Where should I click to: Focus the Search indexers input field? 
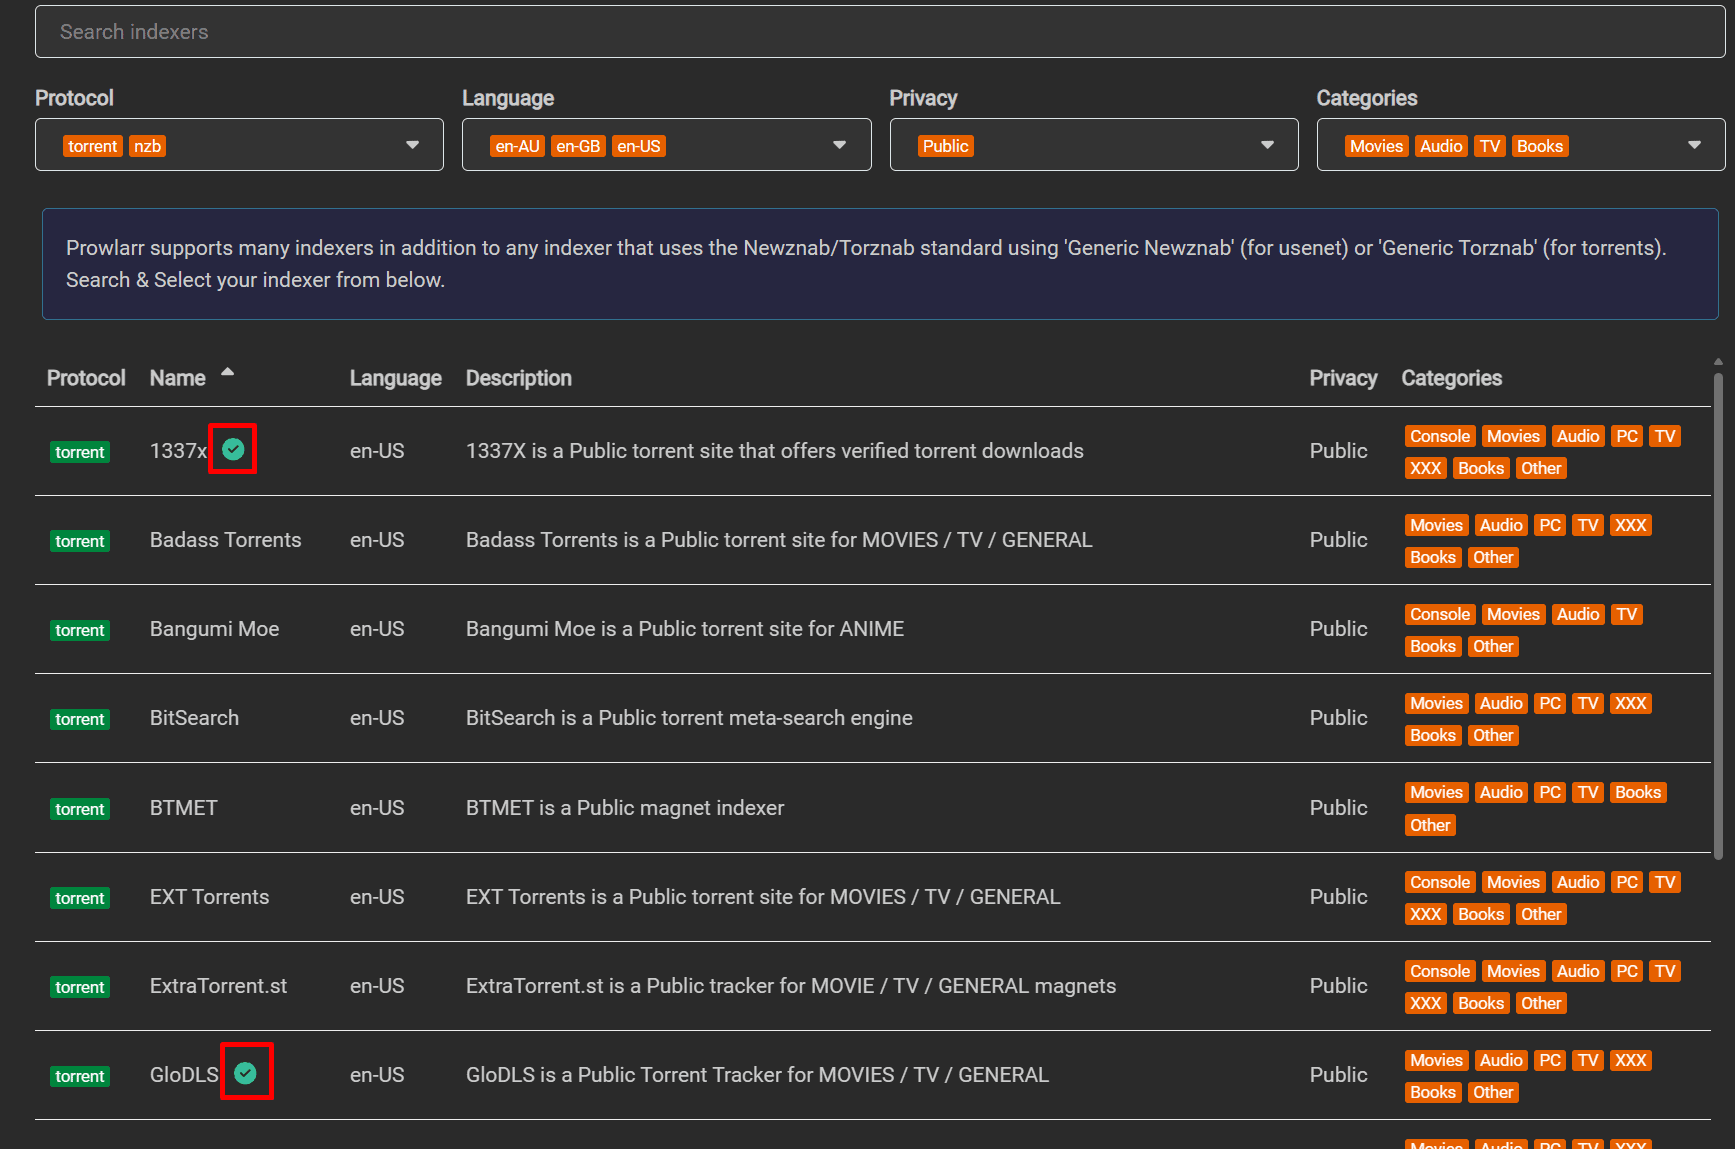pyautogui.click(x=880, y=32)
